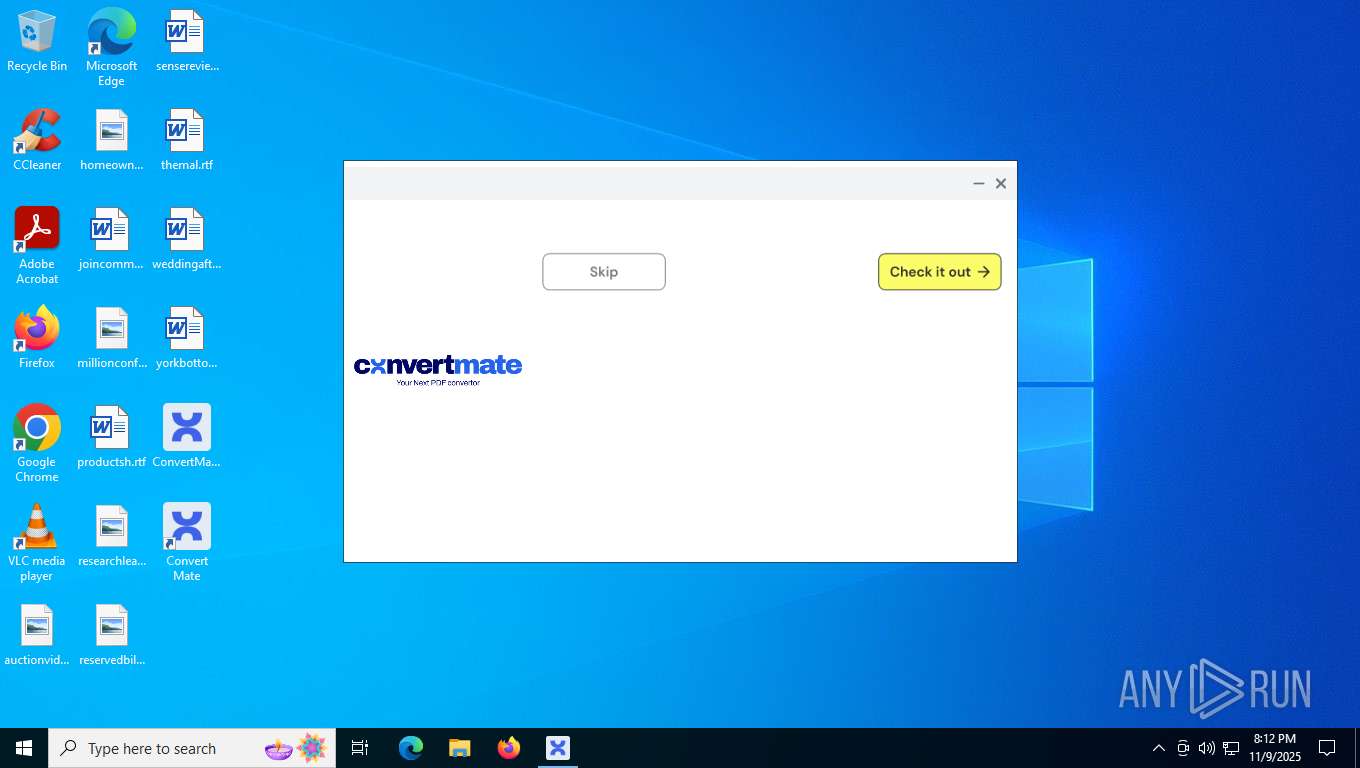Click the Type here to search box
1360x768 pixels.
(x=192, y=748)
